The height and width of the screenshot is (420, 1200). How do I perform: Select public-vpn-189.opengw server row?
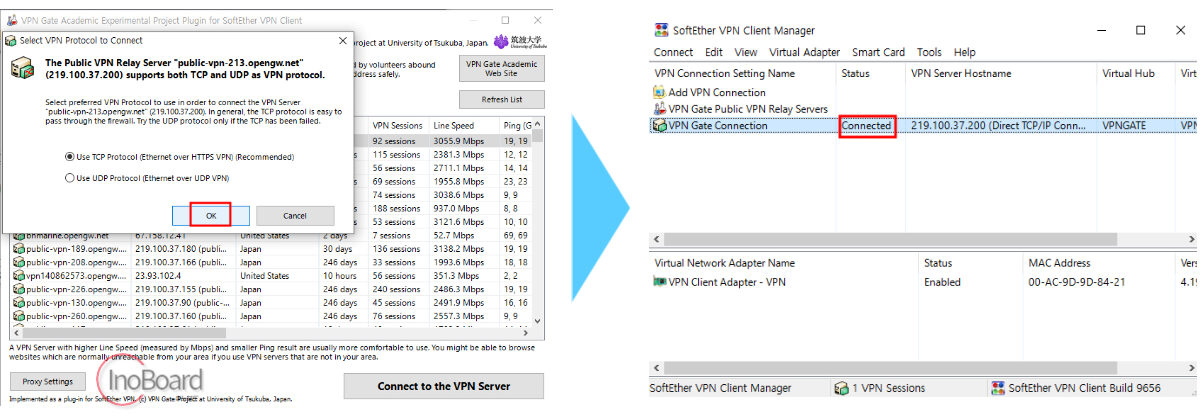pos(270,248)
